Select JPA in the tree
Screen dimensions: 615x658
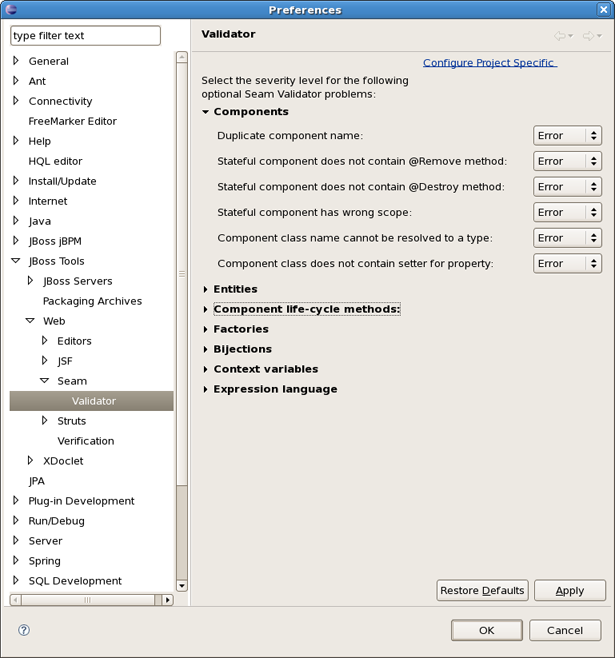[x=36, y=481]
